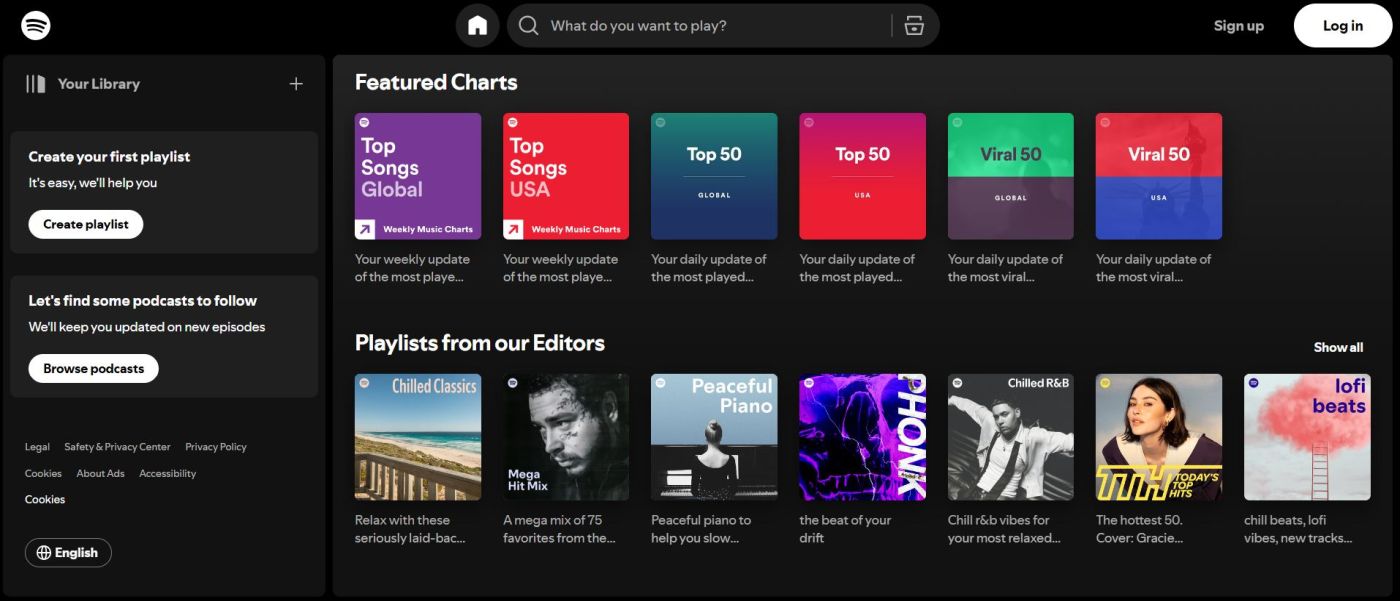Open the Browse icon in search bar
The image size is (1400, 601).
click(x=914, y=25)
